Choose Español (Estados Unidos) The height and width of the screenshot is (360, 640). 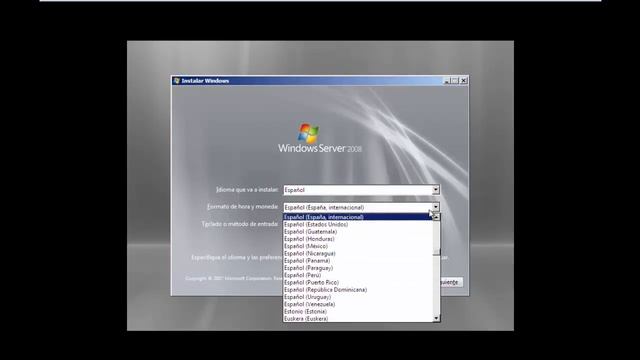358,224
